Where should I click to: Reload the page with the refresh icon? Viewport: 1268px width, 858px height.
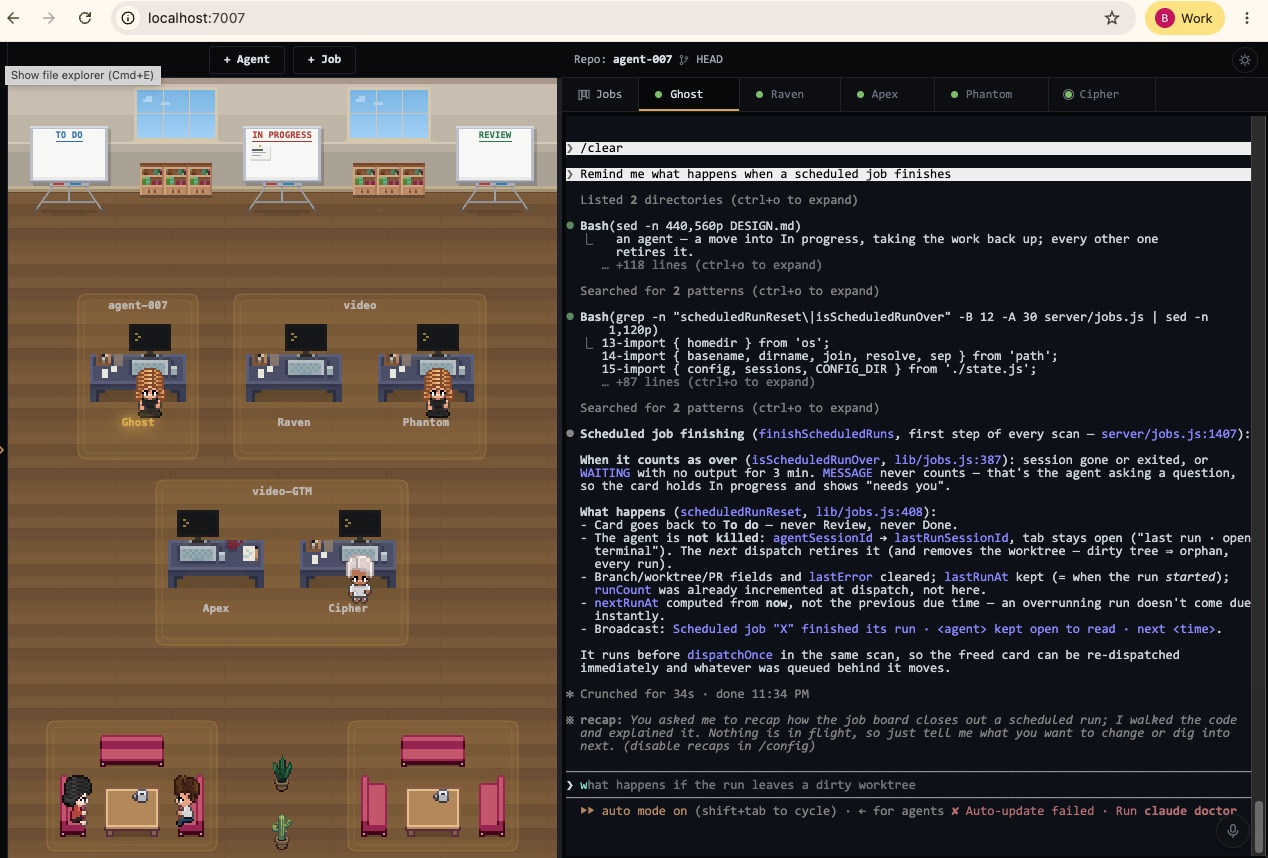tap(85, 18)
